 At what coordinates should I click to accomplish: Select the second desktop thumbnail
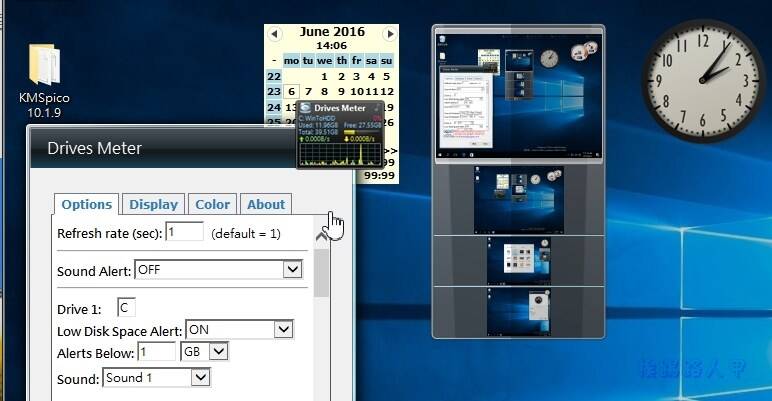[518, 200]
